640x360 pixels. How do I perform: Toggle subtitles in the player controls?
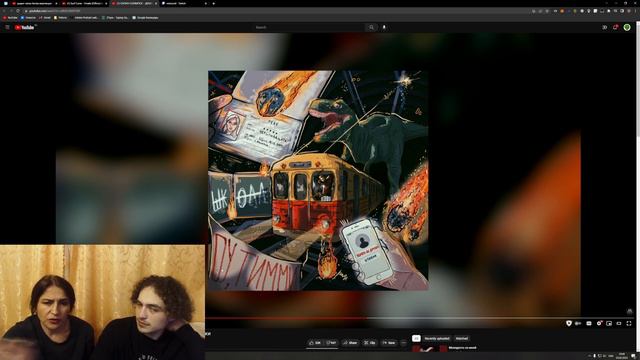click(x=589, y=323)
